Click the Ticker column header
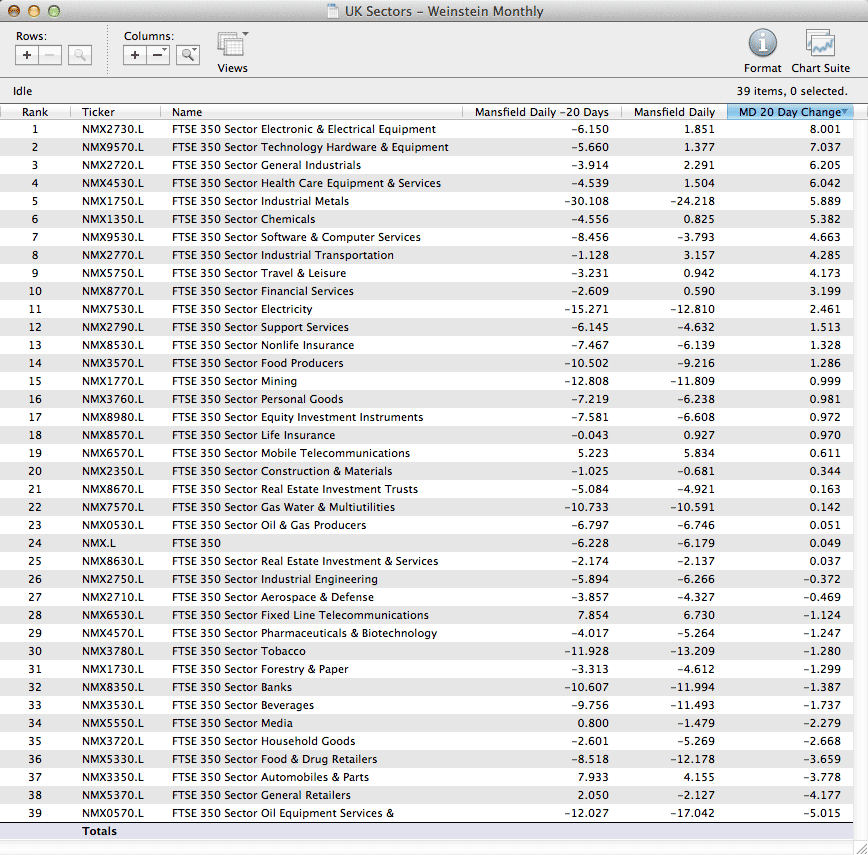 98,112
